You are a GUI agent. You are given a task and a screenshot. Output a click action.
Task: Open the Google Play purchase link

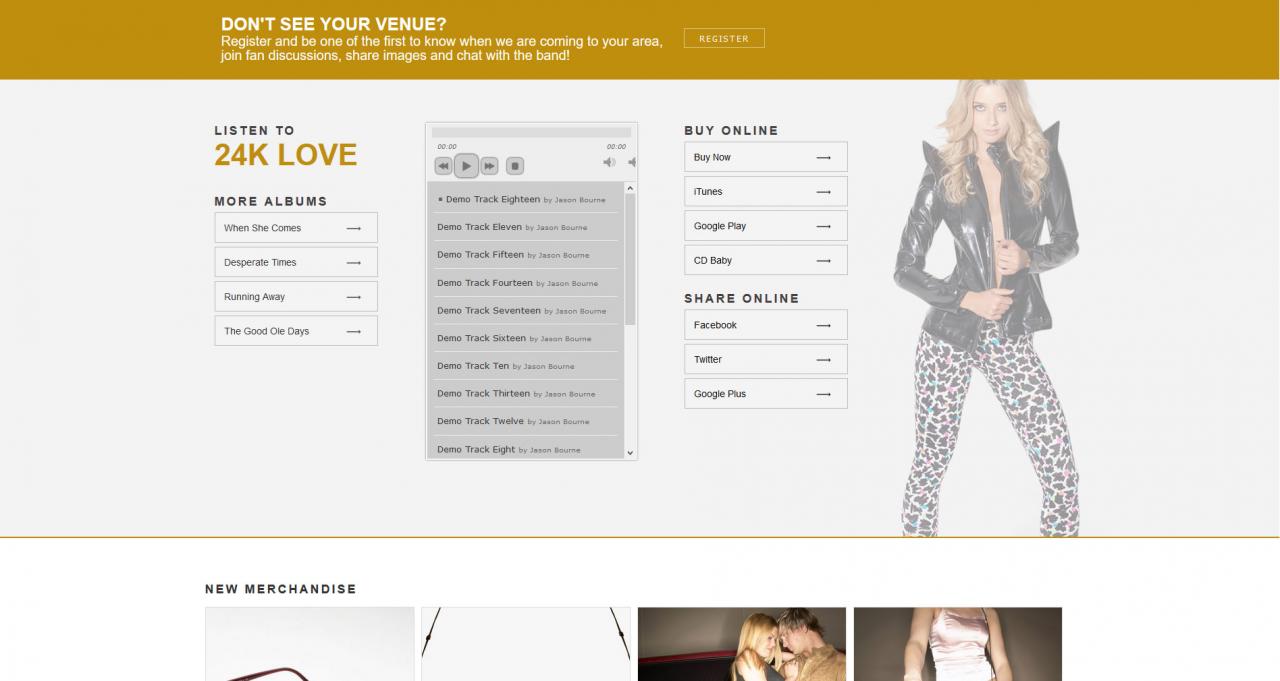pos(766,226)
